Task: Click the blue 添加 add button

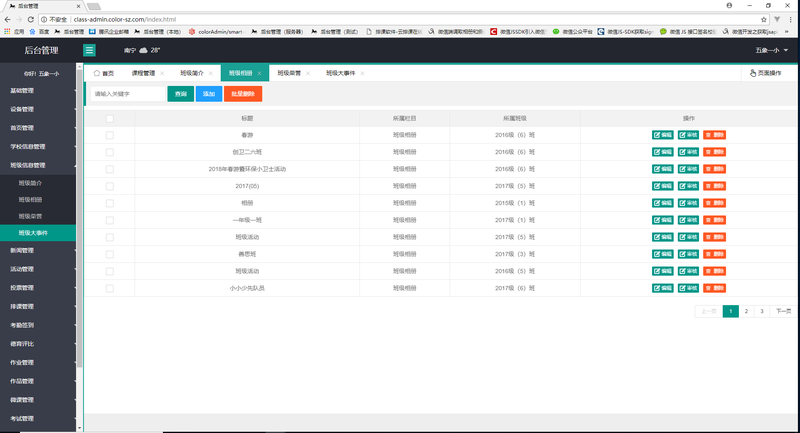Action: click(209, 94)
